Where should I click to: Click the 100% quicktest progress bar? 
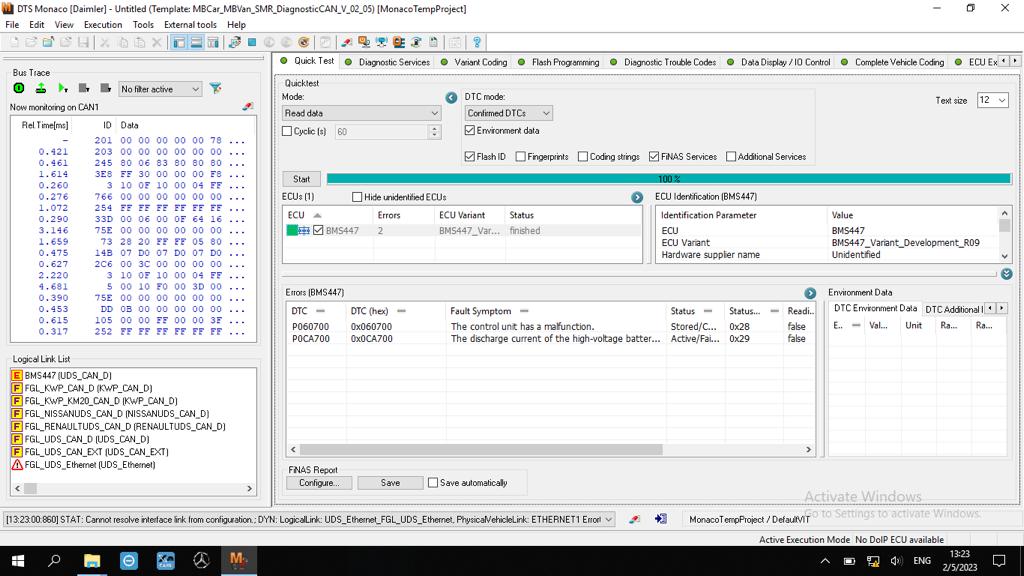(x=668, y=179)
